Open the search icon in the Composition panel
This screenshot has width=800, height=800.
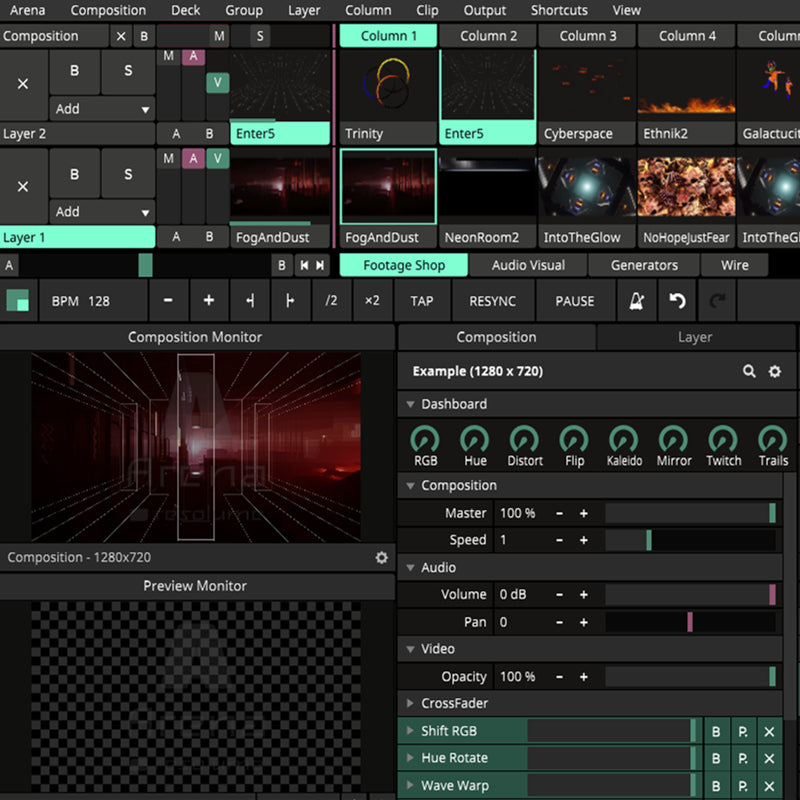coord(749,371)
